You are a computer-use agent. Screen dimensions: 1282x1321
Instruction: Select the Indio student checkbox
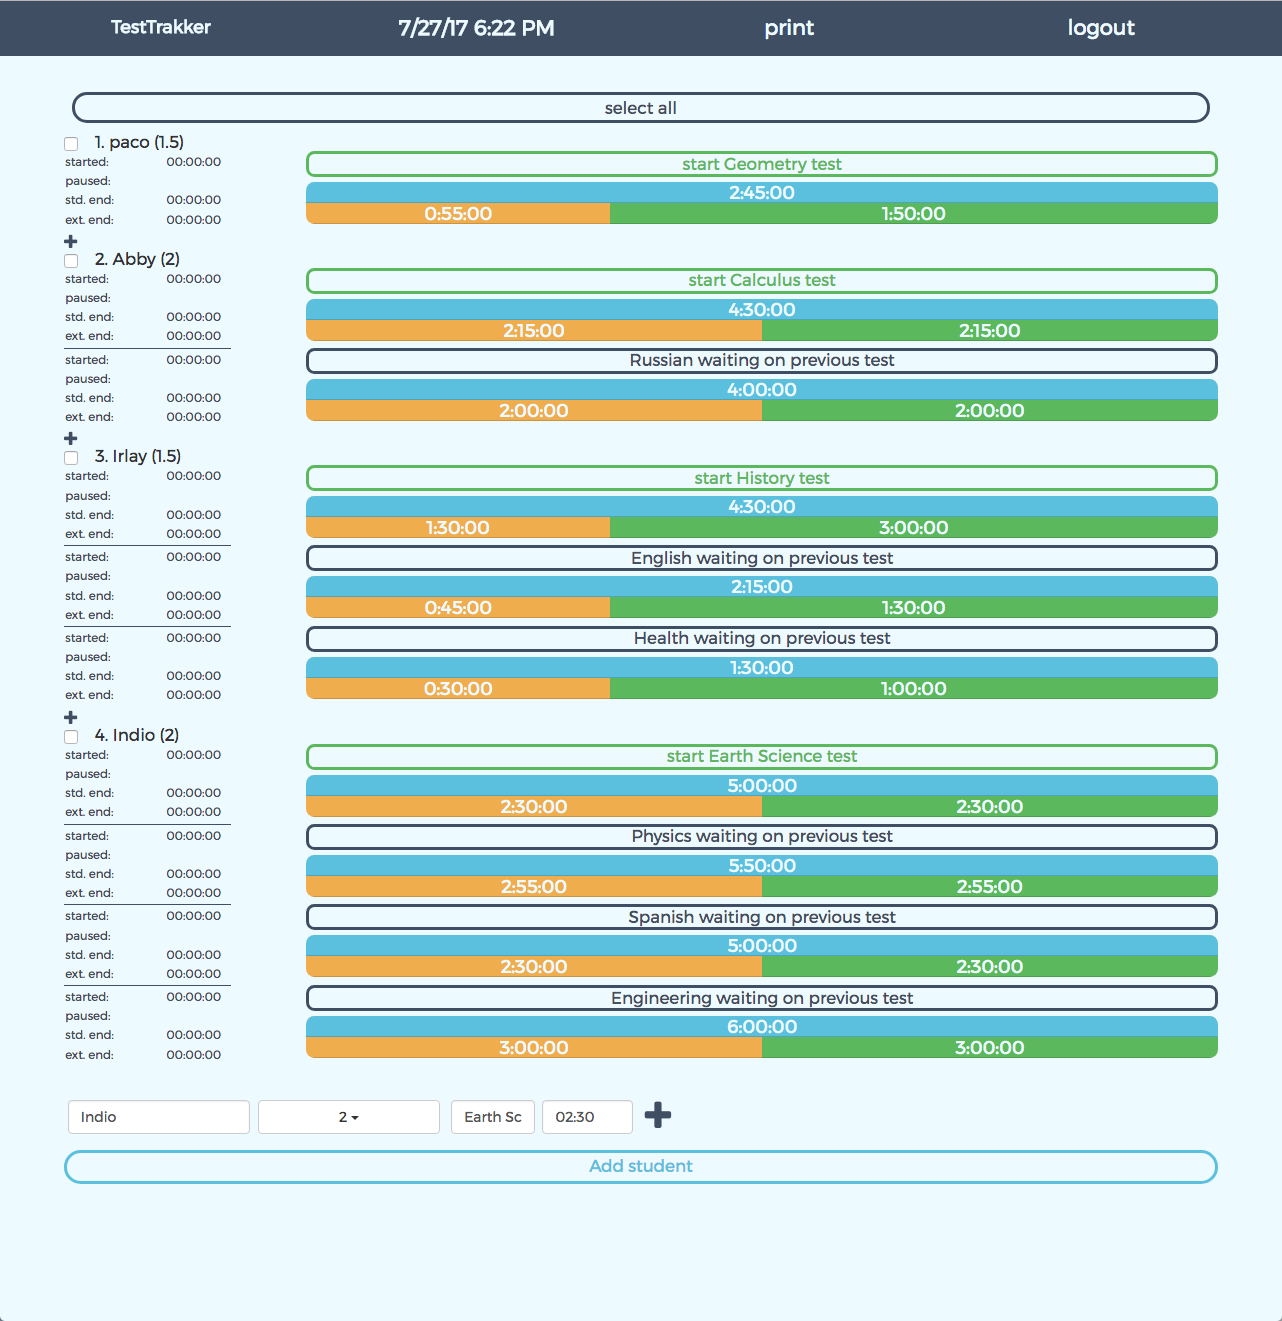pos(71,737)
